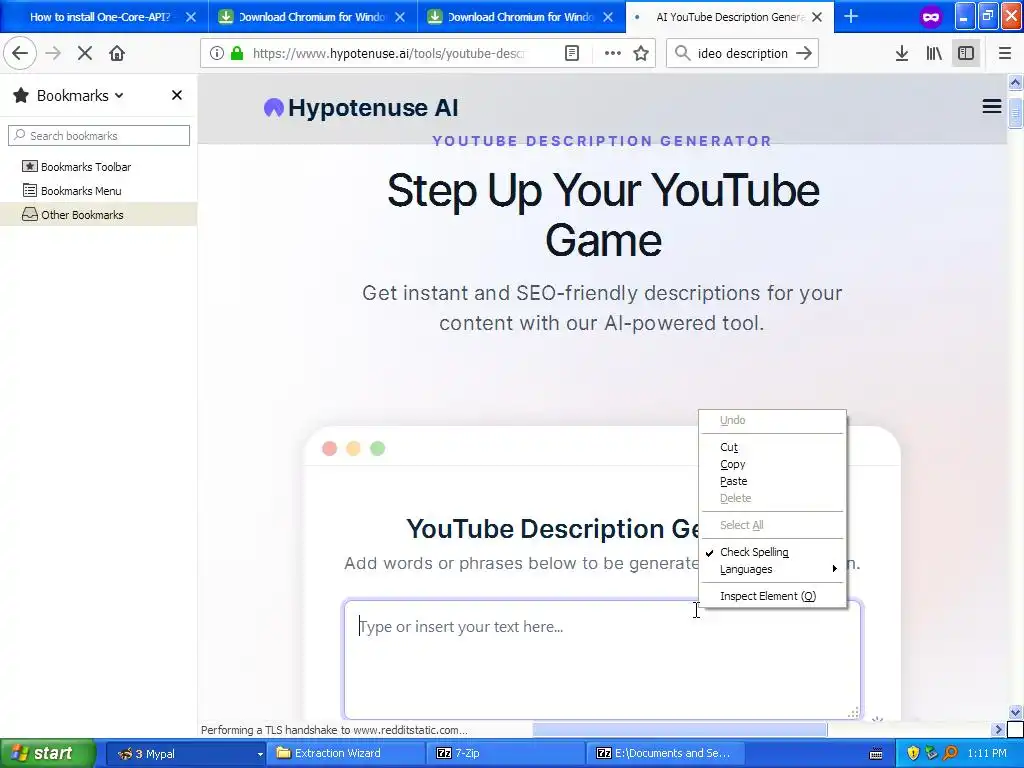Choose Inspect Element from context menu
The width and height of the screenshot is (1024, 768).
coord(773,596)
